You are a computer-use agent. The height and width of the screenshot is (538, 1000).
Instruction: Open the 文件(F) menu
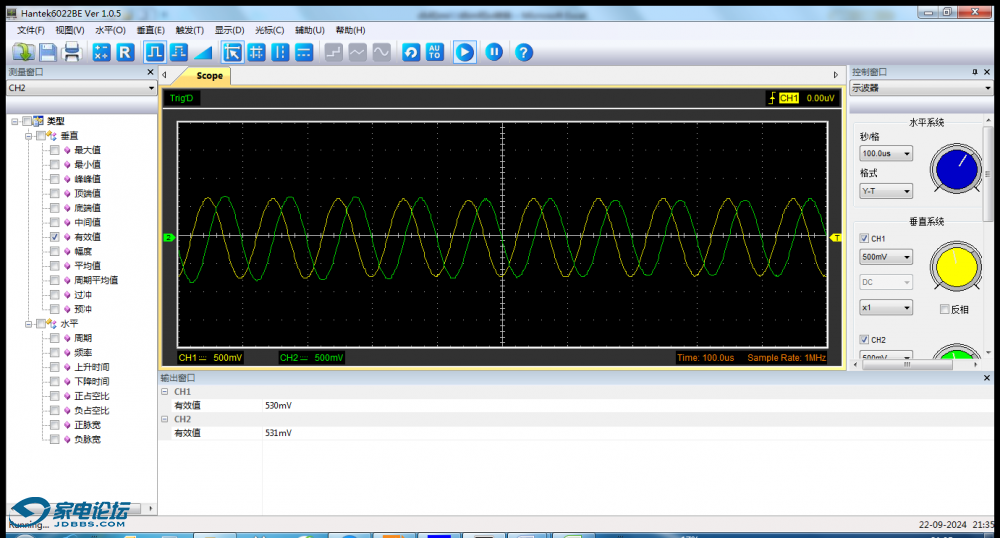(31, 30)
